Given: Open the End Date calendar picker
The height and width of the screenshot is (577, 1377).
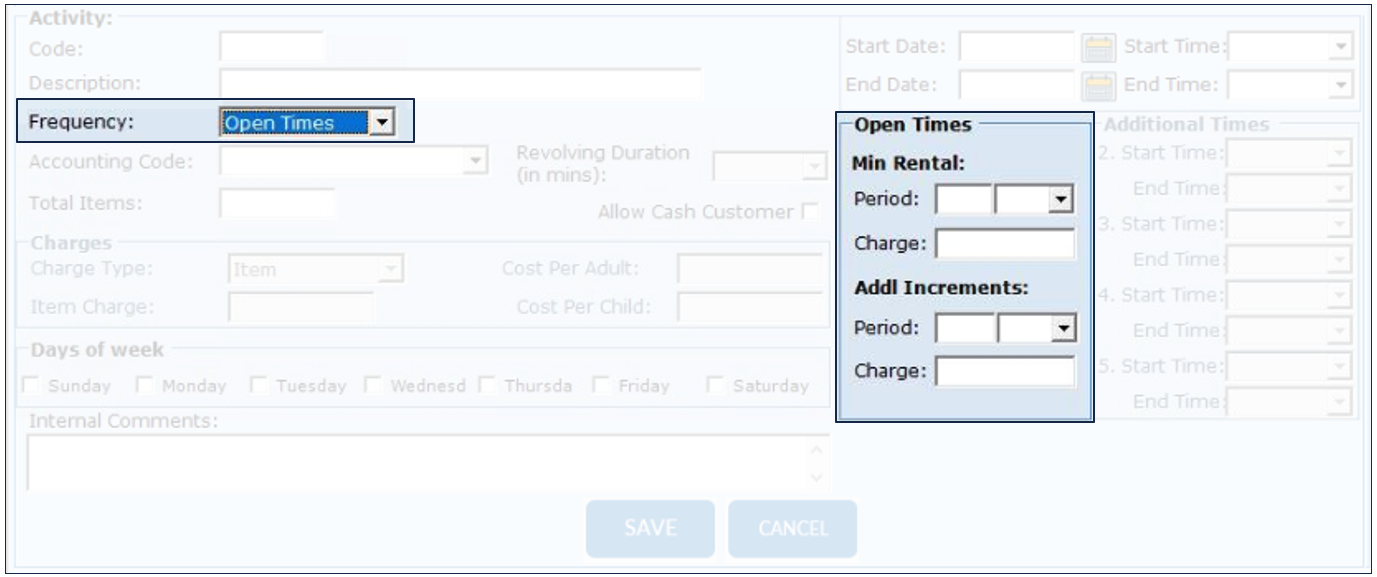Looking at the screenshot, I should (1099, 85).
